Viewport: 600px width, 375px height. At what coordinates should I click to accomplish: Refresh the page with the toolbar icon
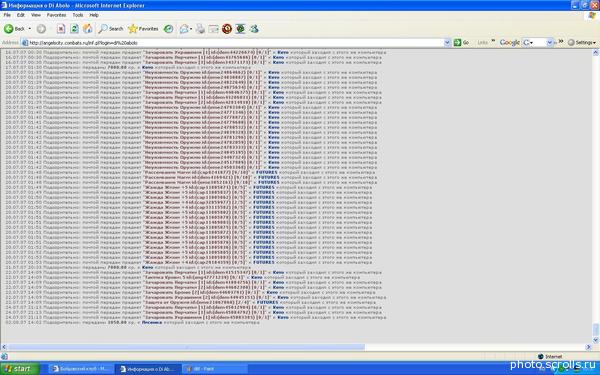pos(74,29)
